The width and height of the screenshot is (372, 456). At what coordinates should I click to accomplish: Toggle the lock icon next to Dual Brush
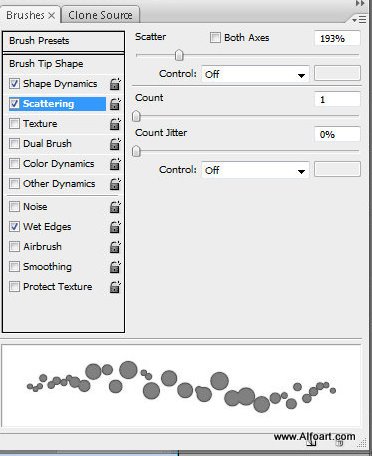115,144
